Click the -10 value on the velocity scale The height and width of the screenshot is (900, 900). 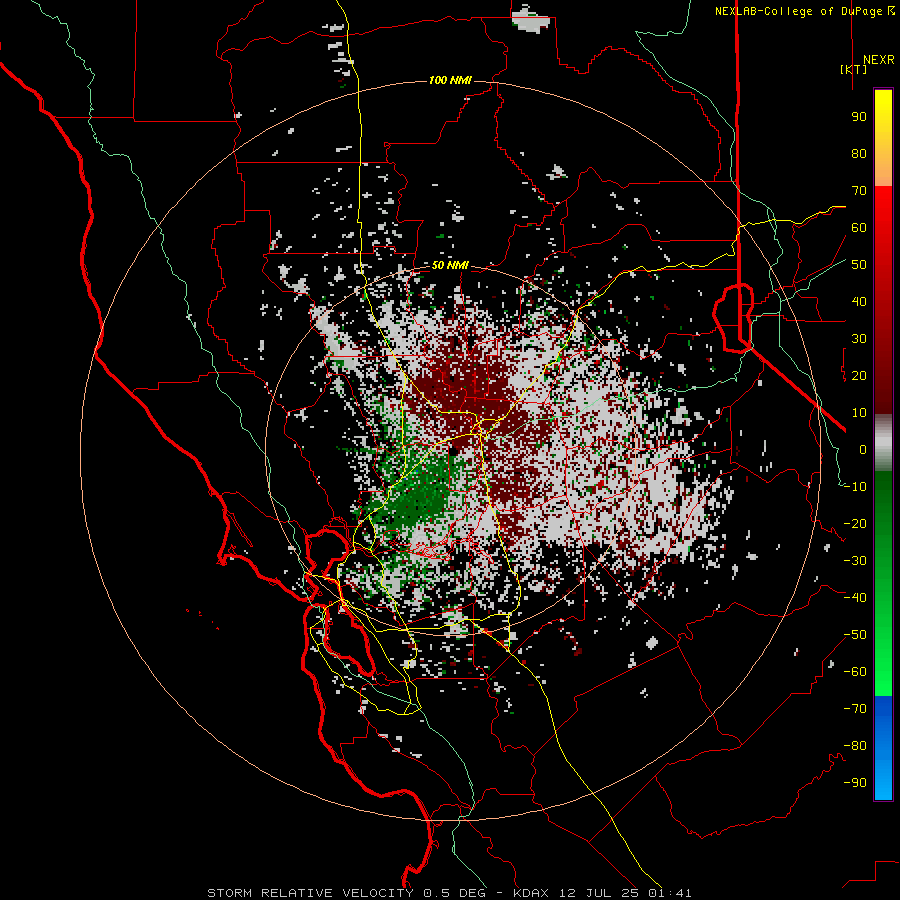point(855,487)
